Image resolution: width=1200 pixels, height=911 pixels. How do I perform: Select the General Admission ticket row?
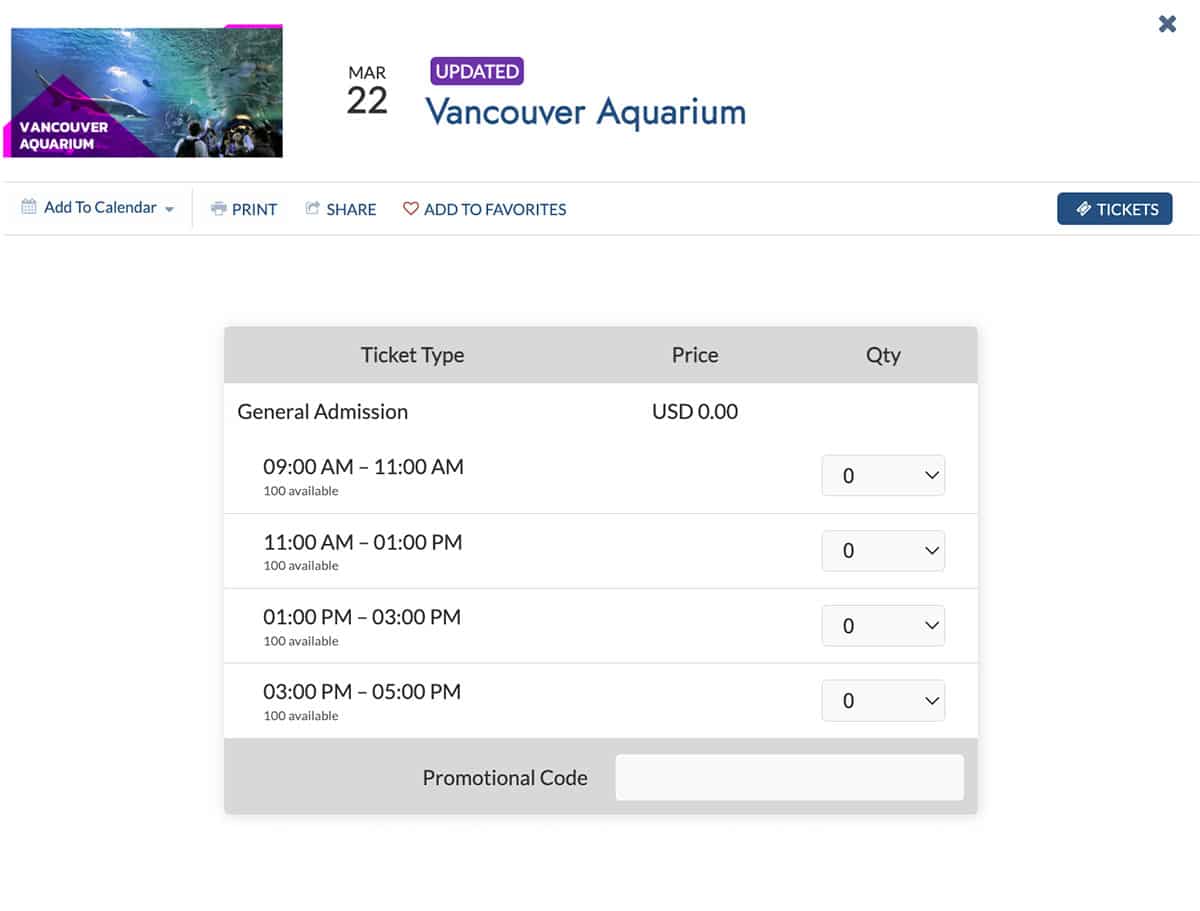pyautogui.click(x=322, y=411)
